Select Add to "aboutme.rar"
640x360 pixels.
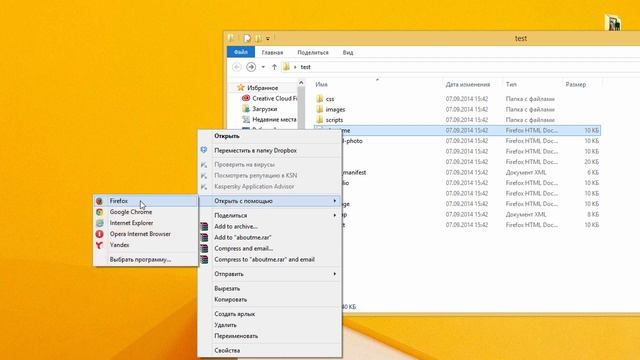(x=270, y=237)
